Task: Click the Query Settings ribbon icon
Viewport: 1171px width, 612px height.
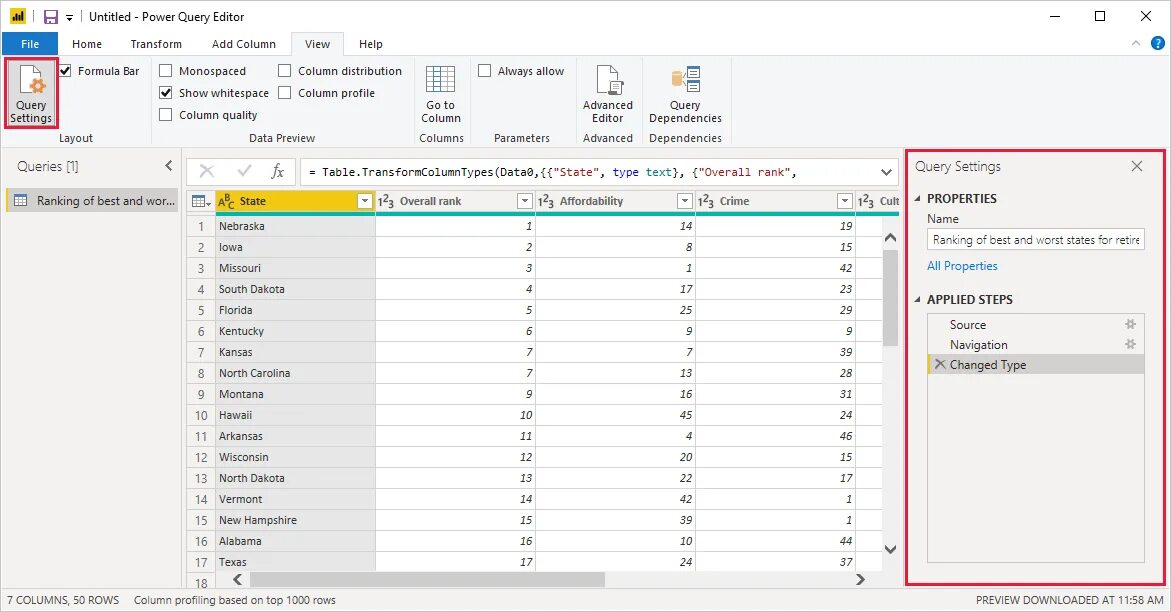Action: click(31, 94)
